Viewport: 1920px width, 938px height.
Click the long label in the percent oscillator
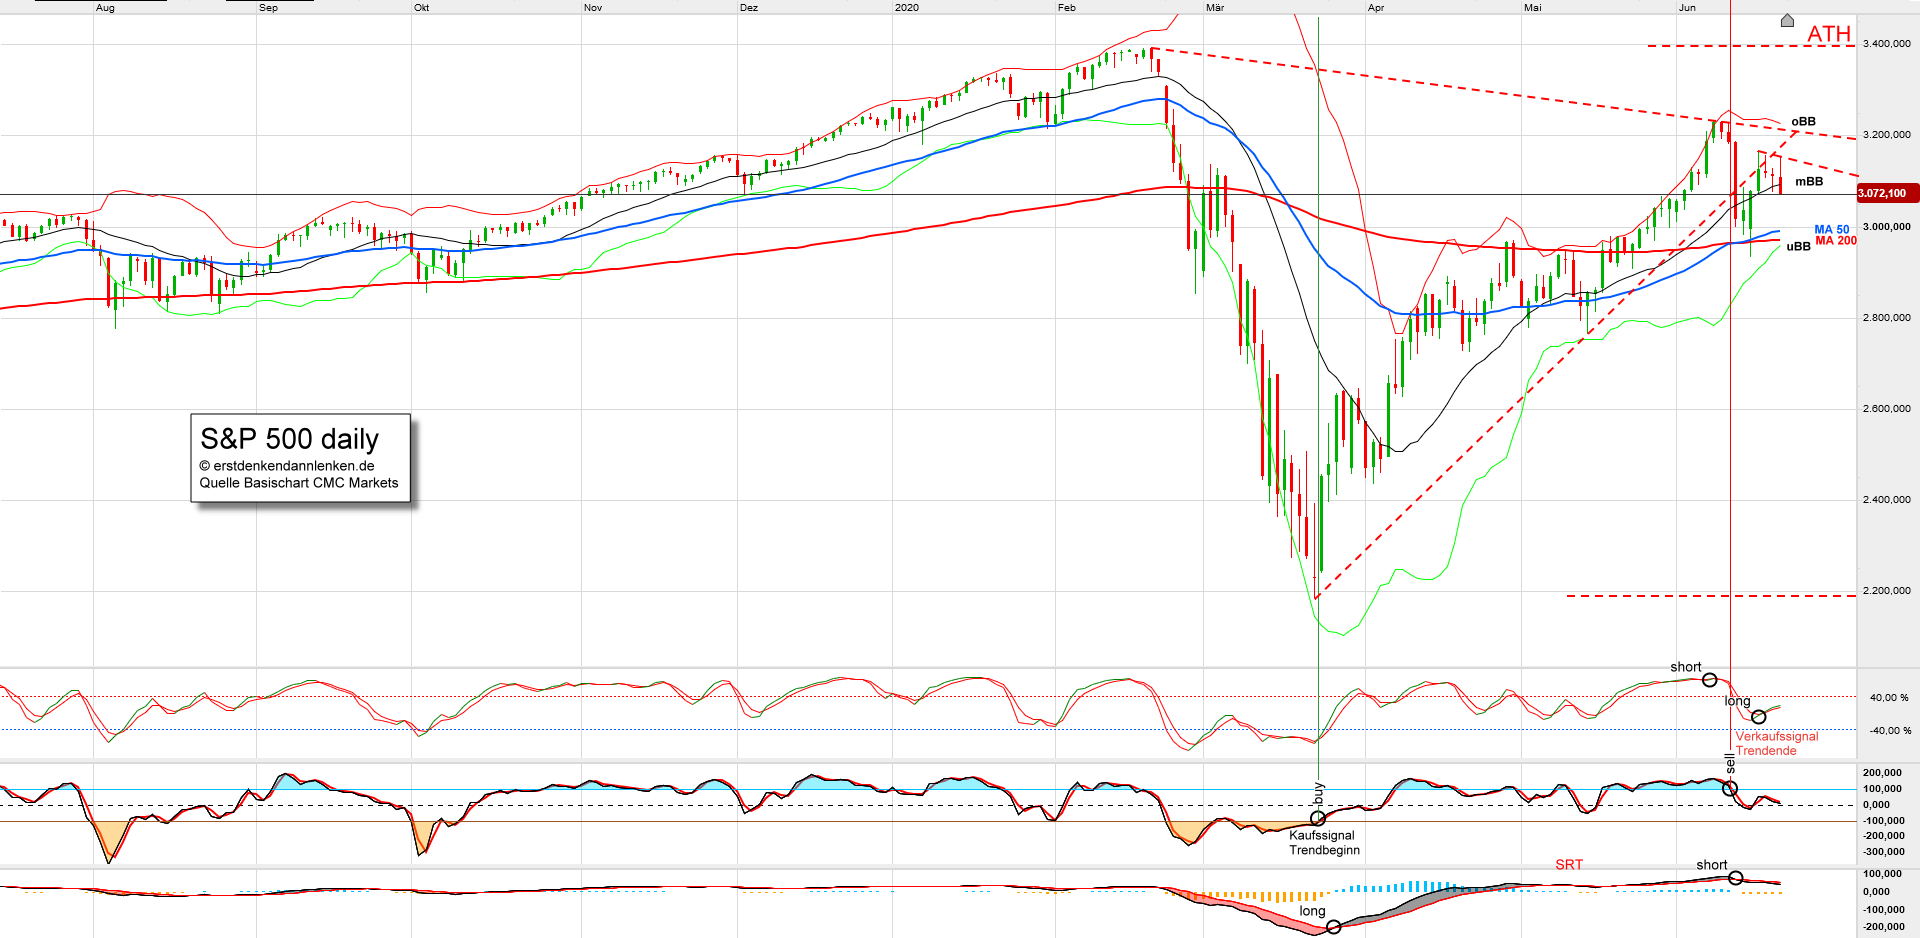(1737, 702)
